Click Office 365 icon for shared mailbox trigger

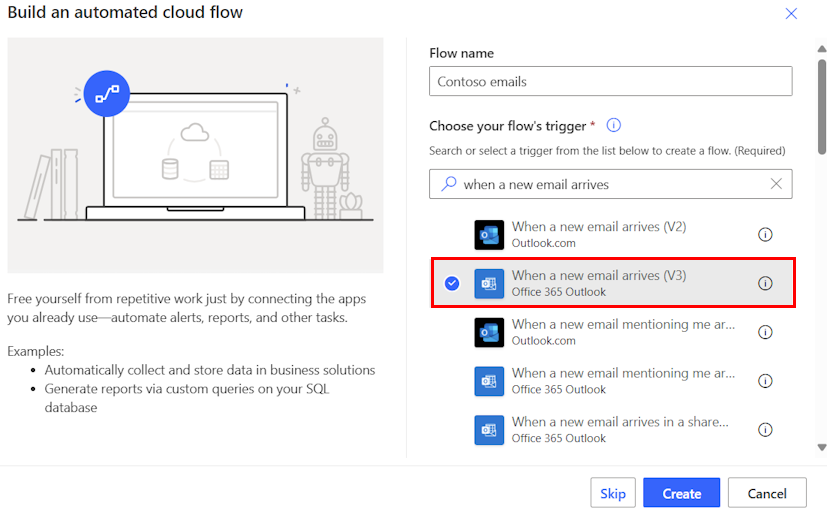click(489, 430)
